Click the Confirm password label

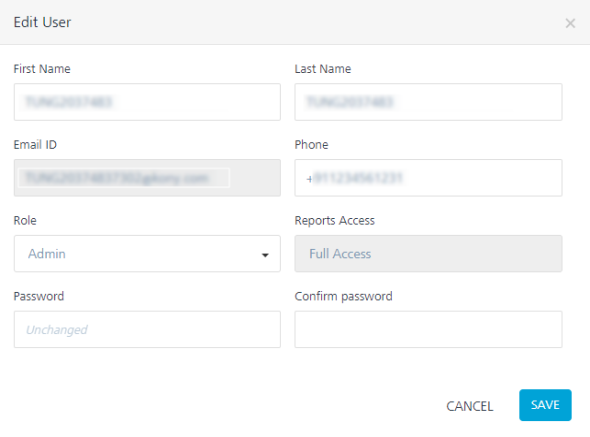[x=343, y=296]
